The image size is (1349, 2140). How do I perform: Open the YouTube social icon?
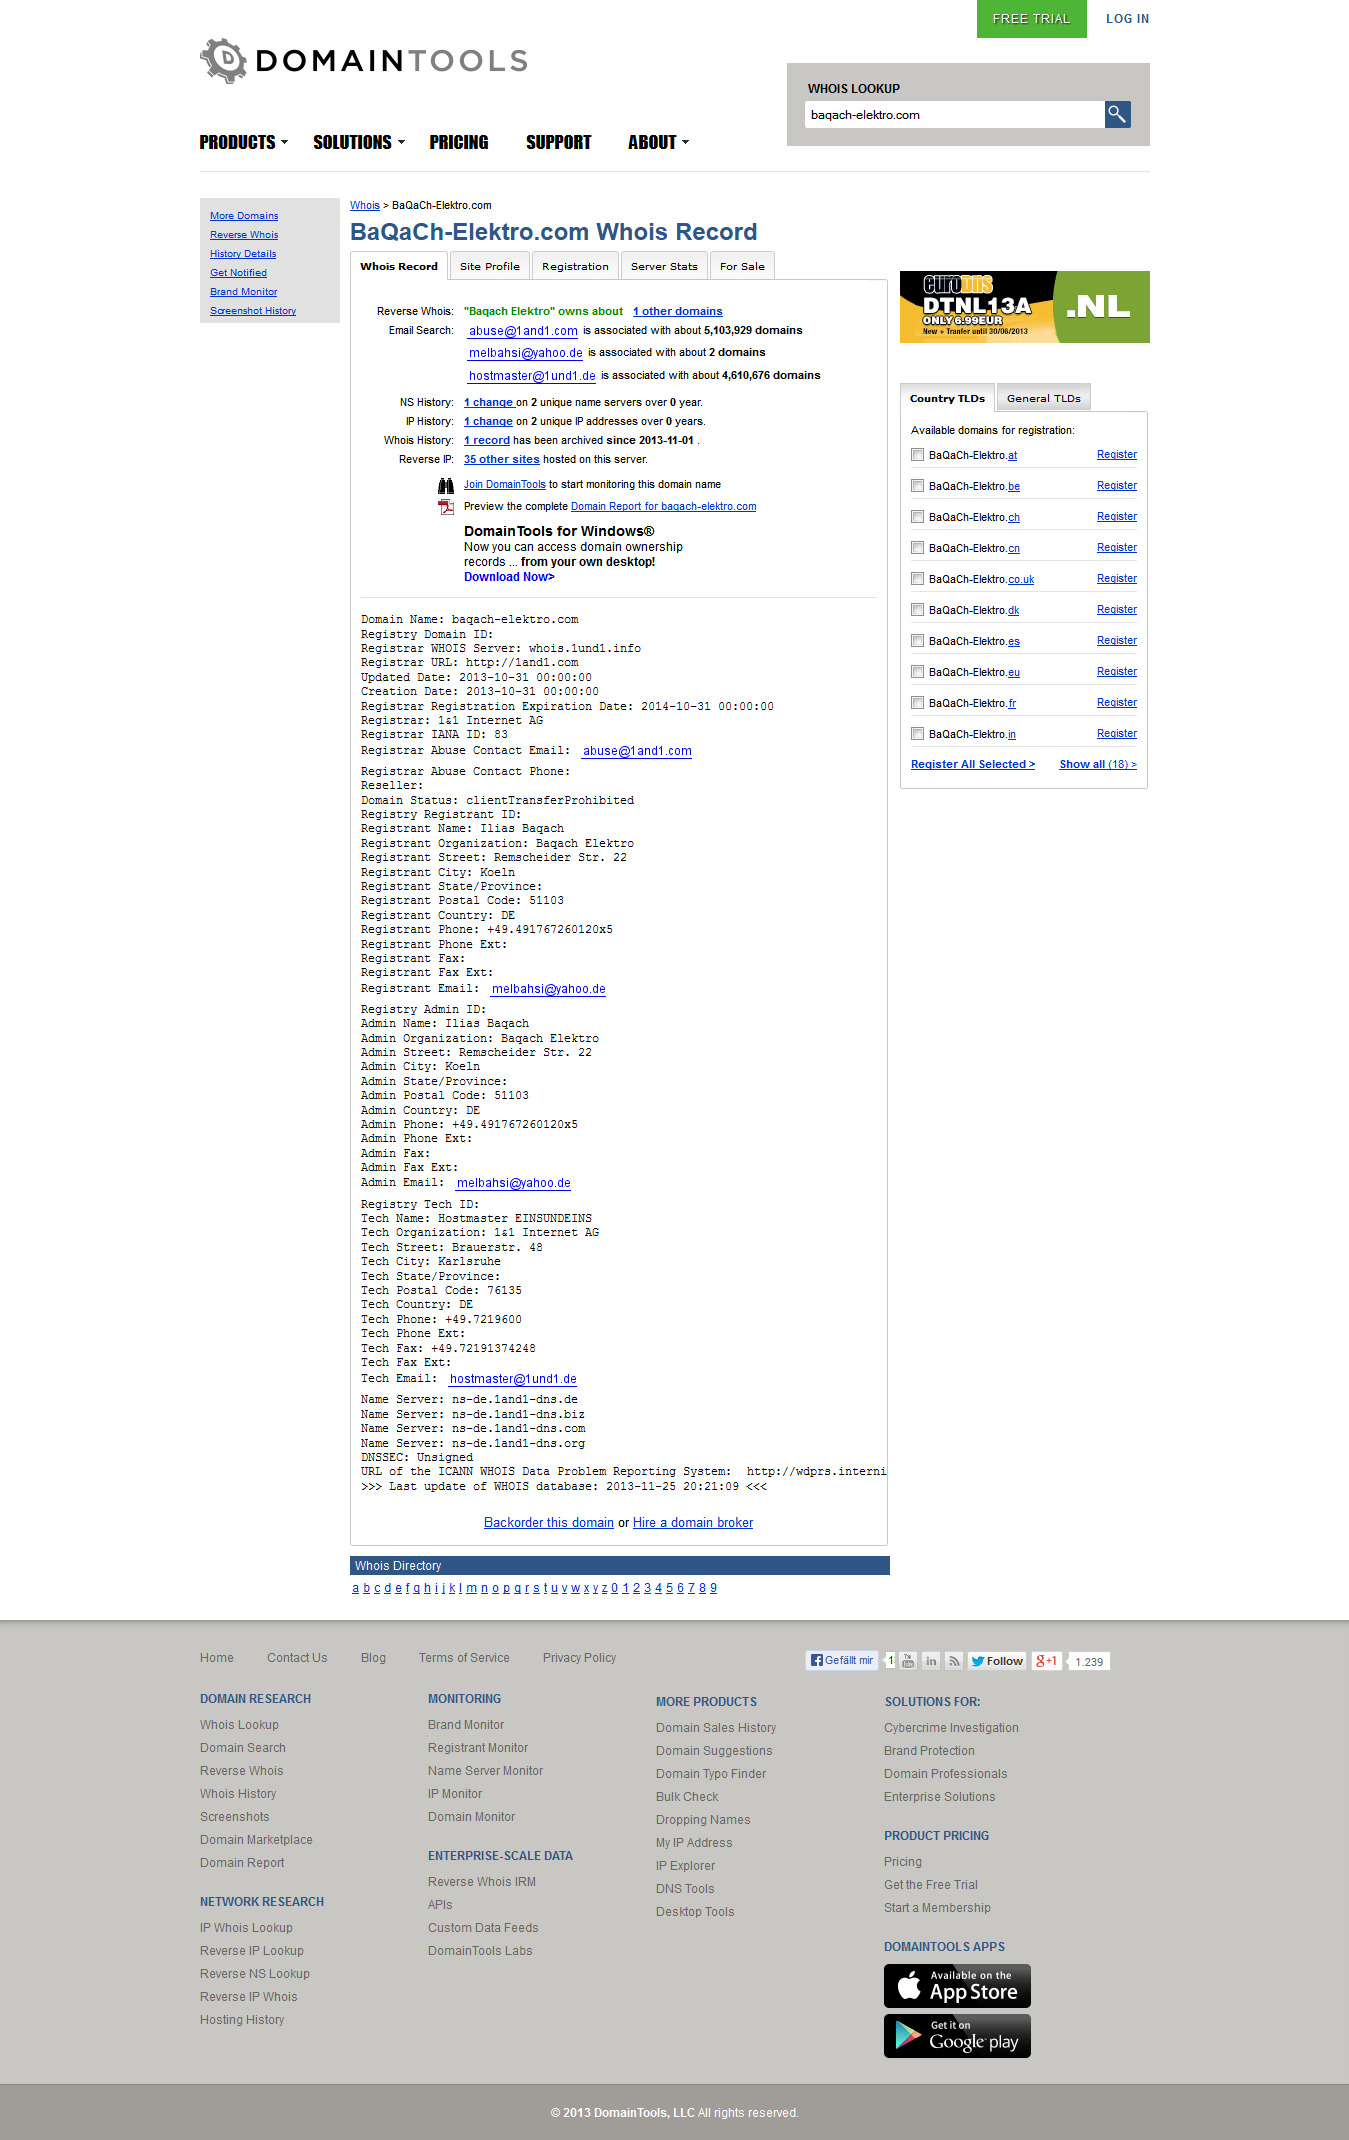(x=908, y=1661)
